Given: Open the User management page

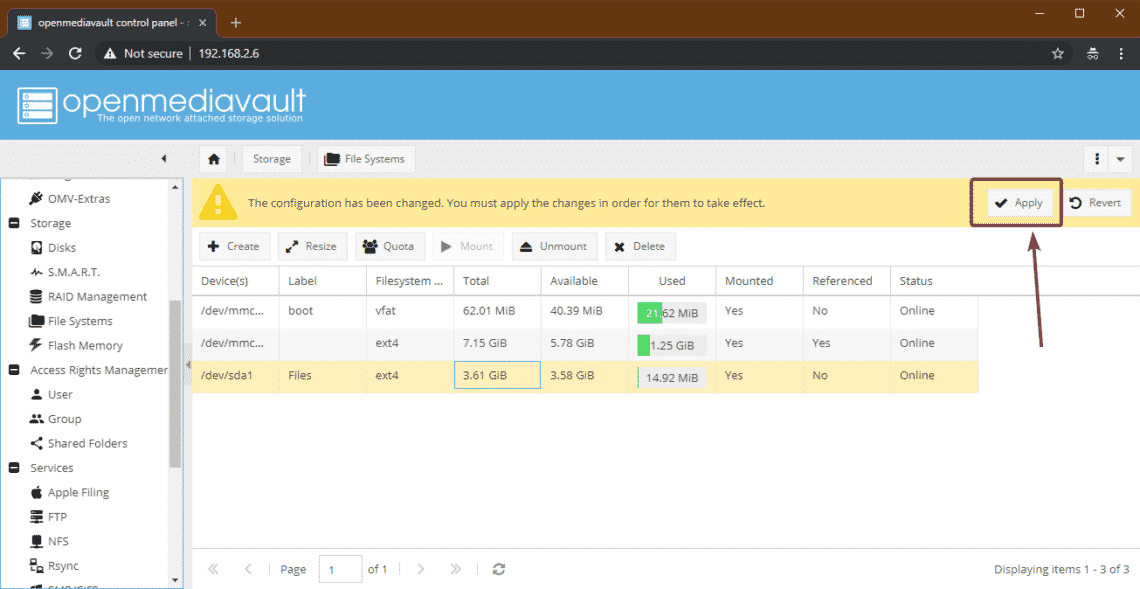Looking at the screenshot, I should tap(51, 394).
